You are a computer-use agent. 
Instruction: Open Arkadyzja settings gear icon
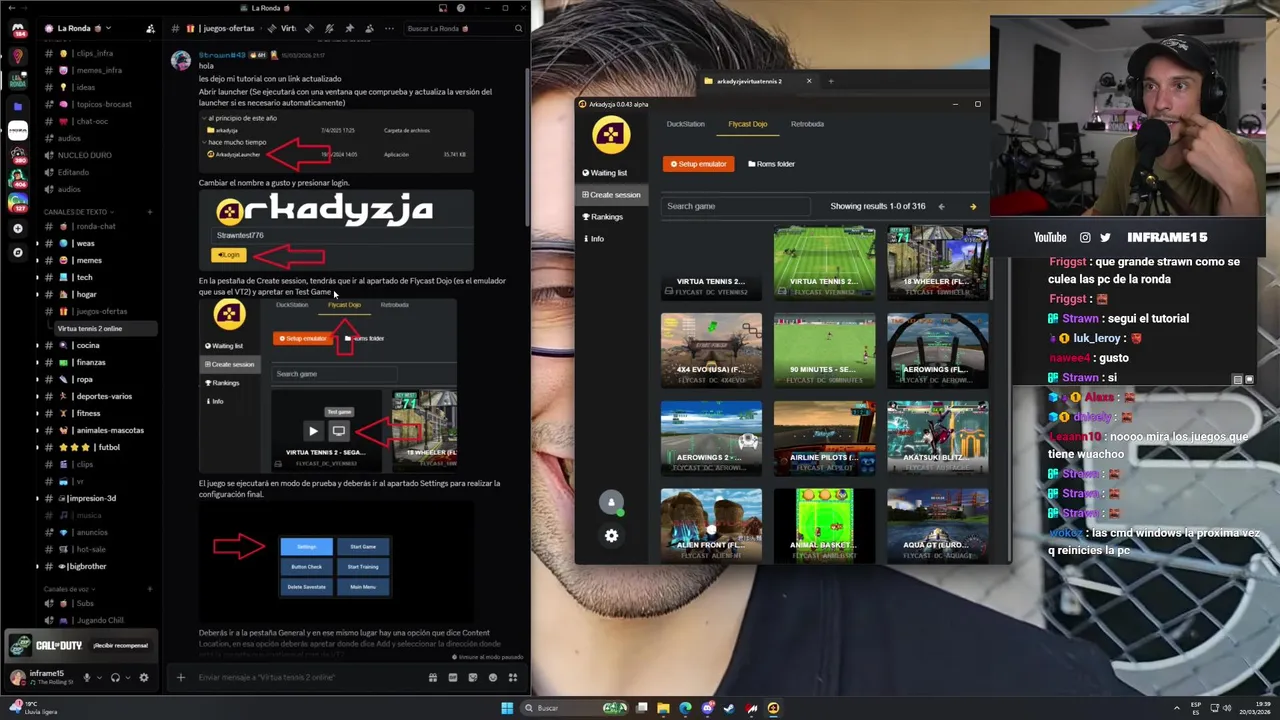(611, 536)
